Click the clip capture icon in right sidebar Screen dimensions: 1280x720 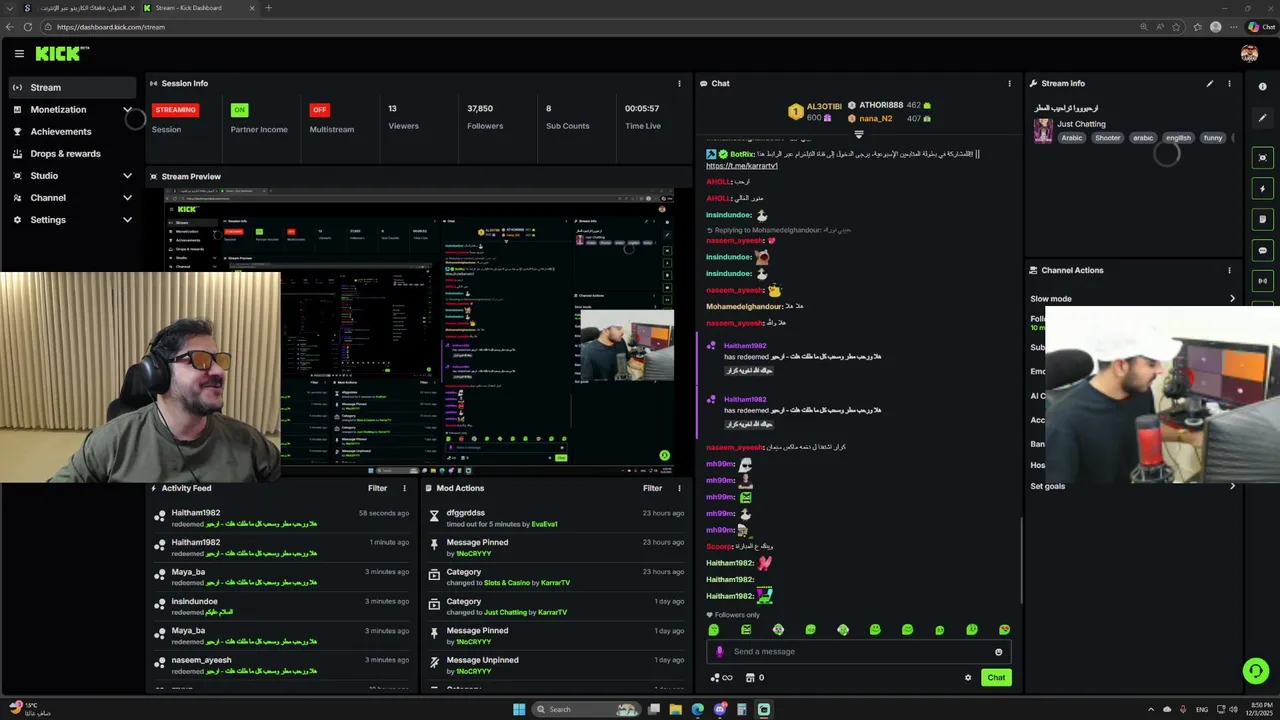1263,158
